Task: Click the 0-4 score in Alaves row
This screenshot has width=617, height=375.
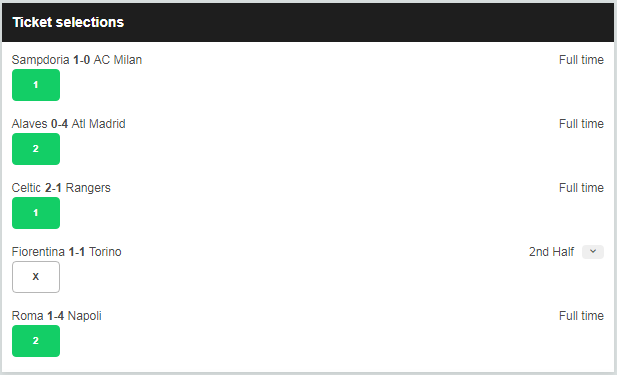Action: pos(59,124)
